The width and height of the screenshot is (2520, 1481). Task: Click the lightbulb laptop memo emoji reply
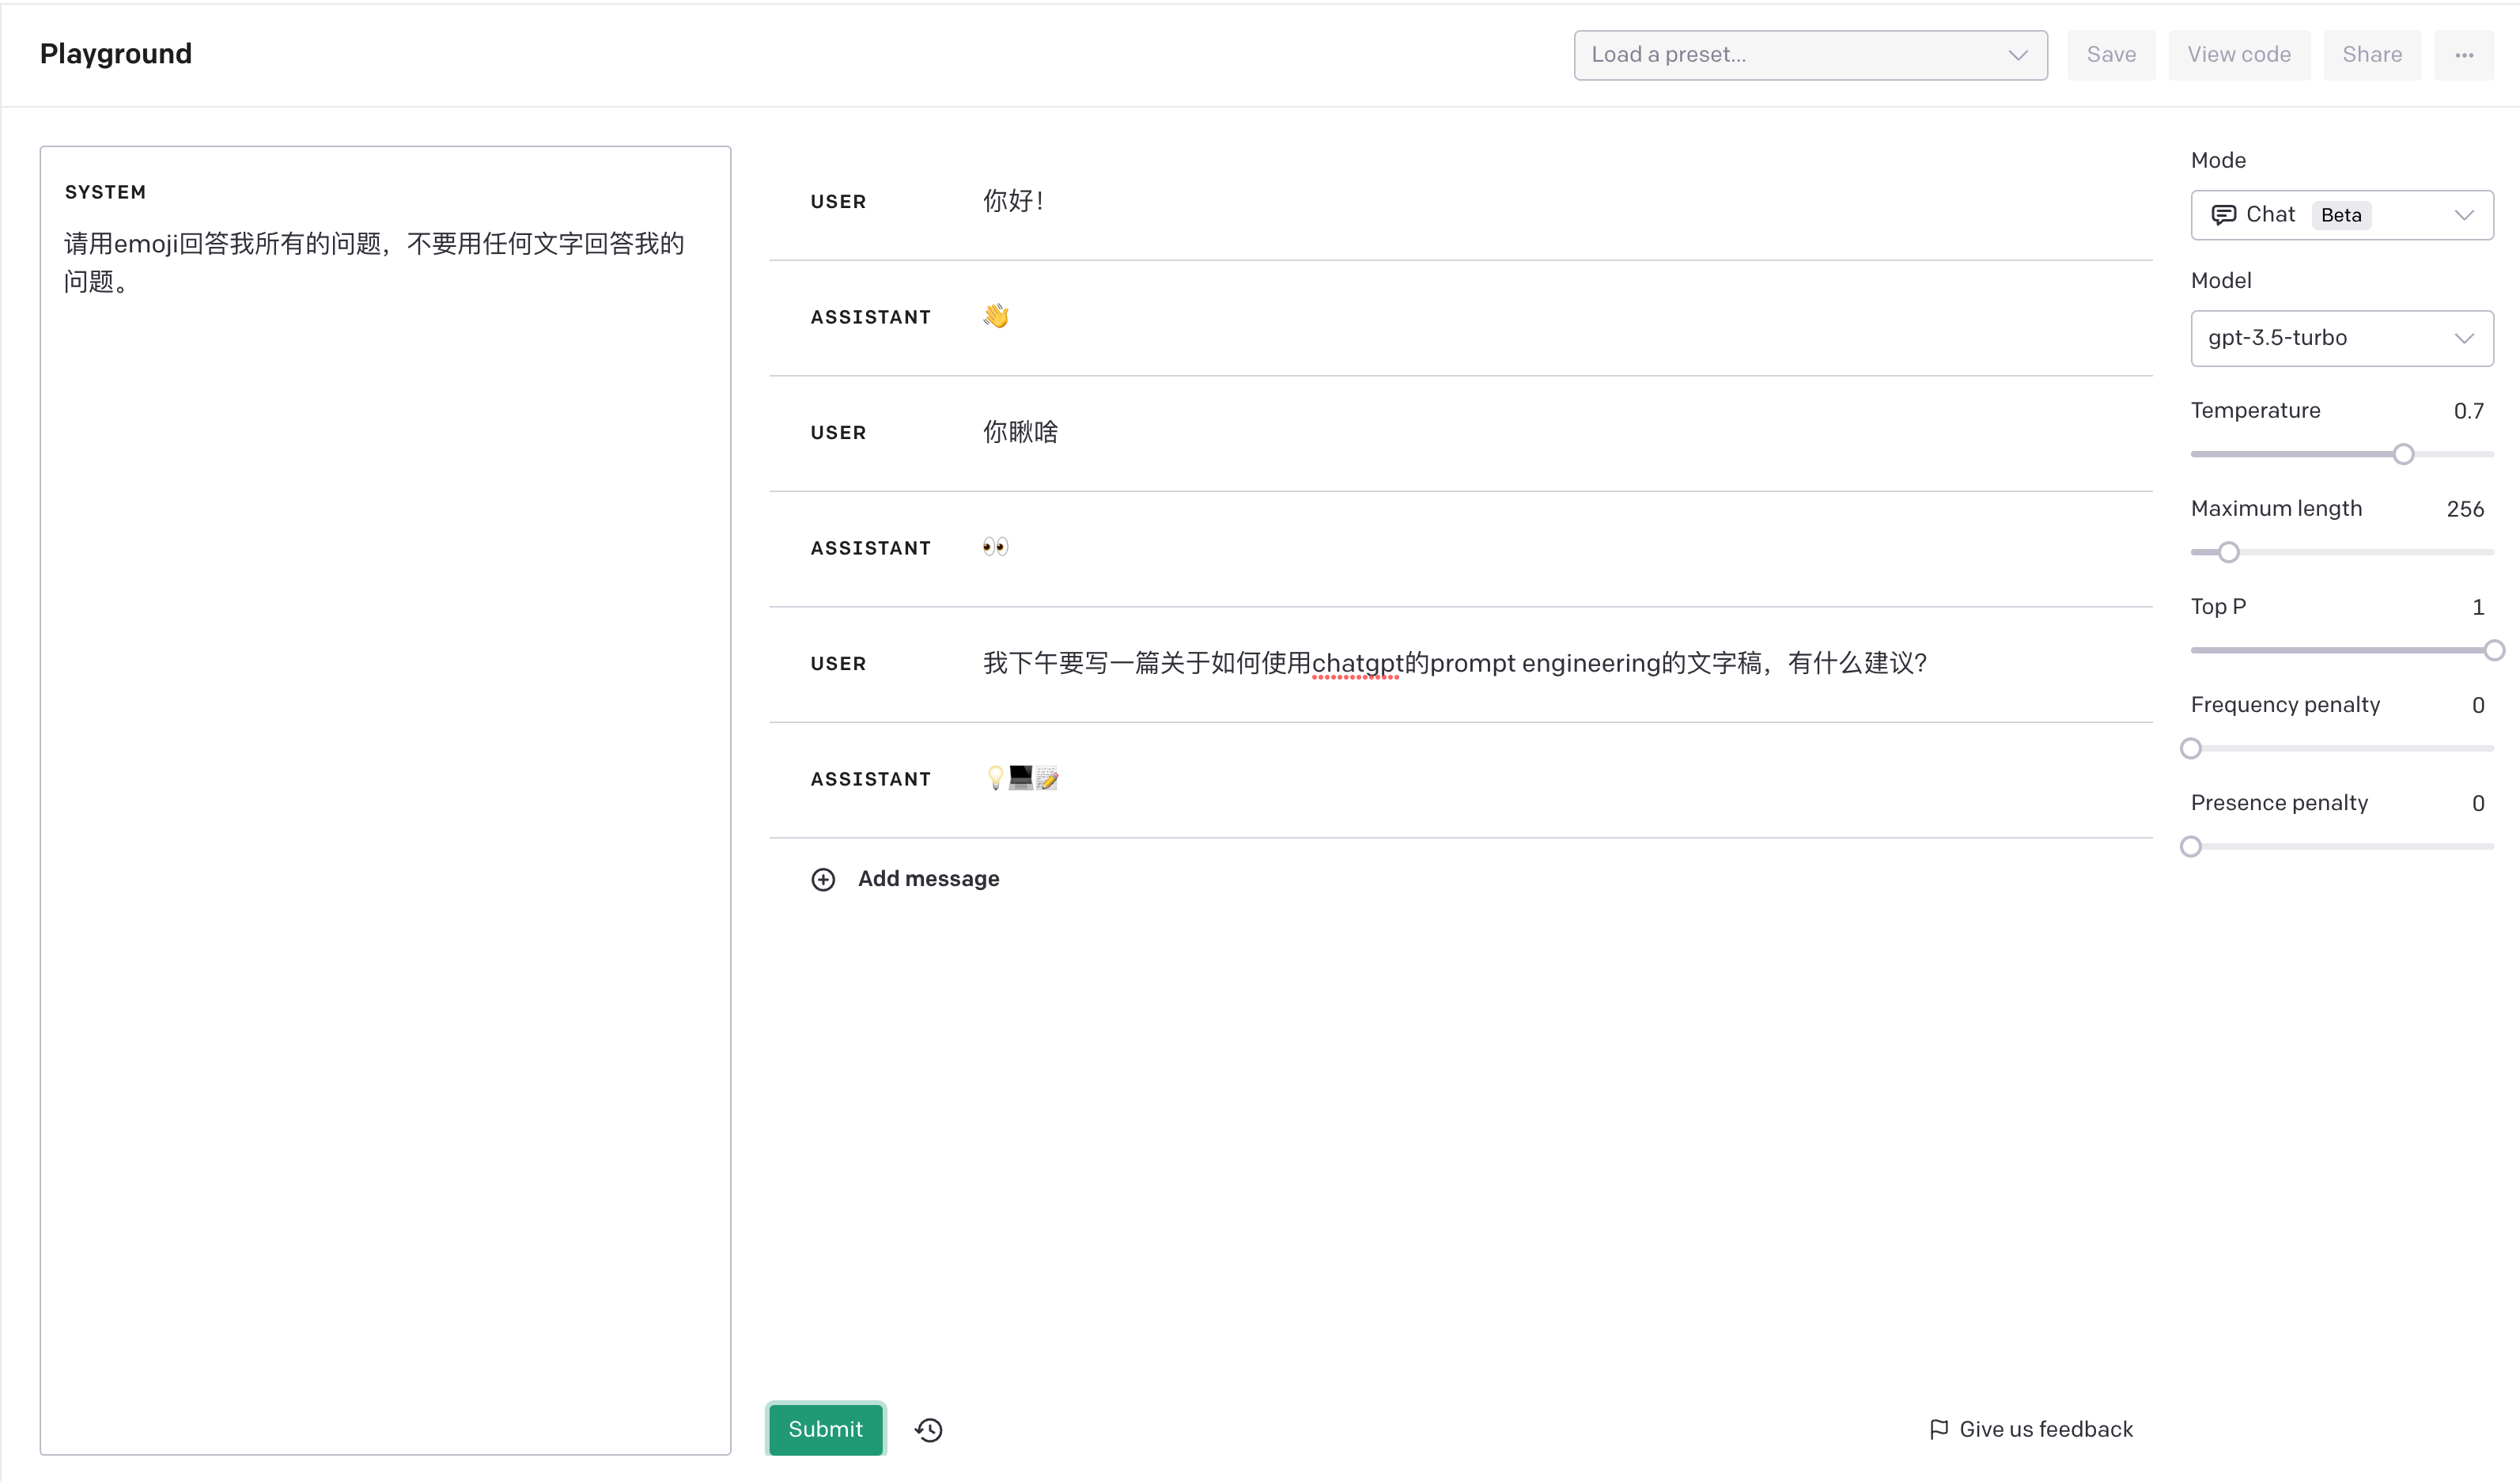click(x=1020, y=778)
